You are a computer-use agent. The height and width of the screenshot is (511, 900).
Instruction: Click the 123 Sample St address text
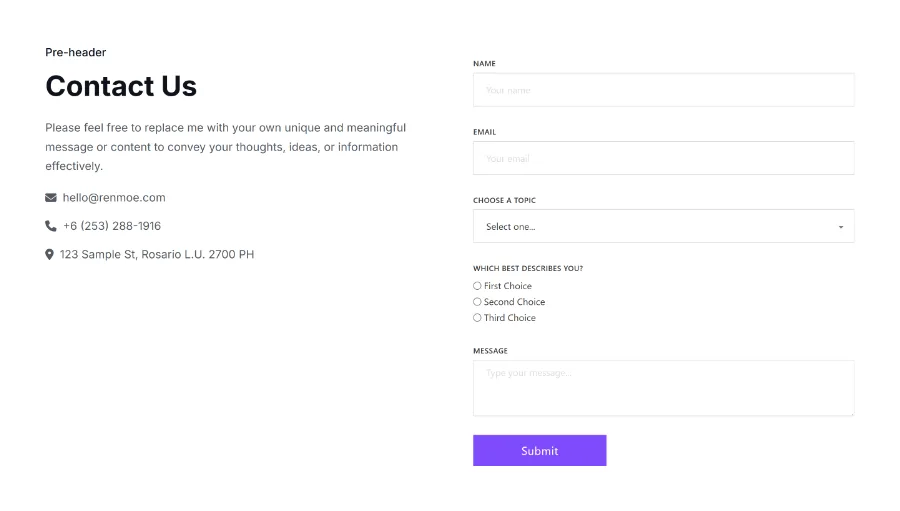(x=157, y=255)
